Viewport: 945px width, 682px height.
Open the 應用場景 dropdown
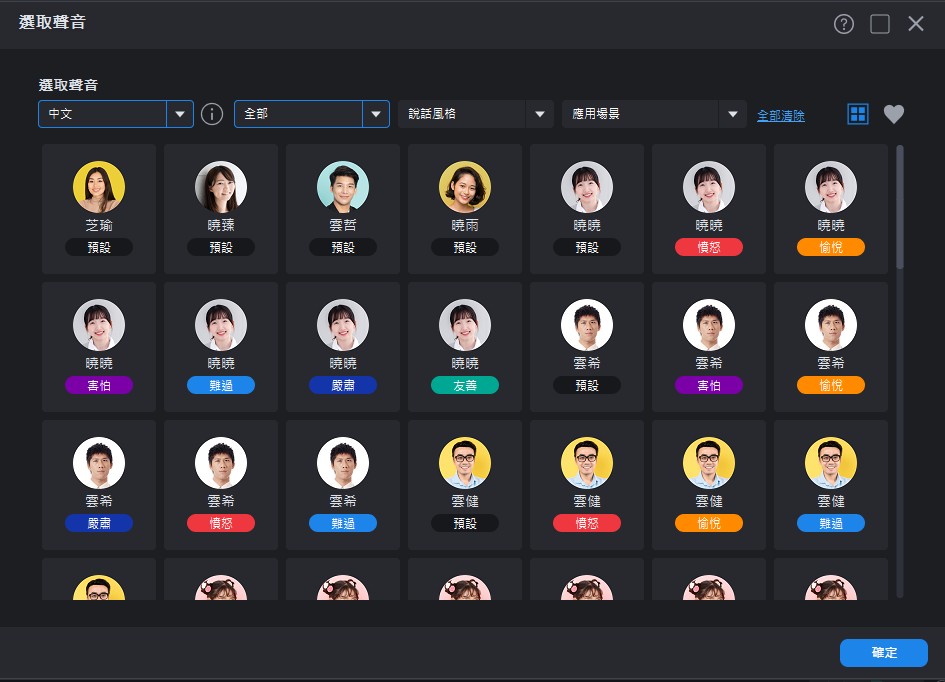pyautogui.click(x=655, y=114)
